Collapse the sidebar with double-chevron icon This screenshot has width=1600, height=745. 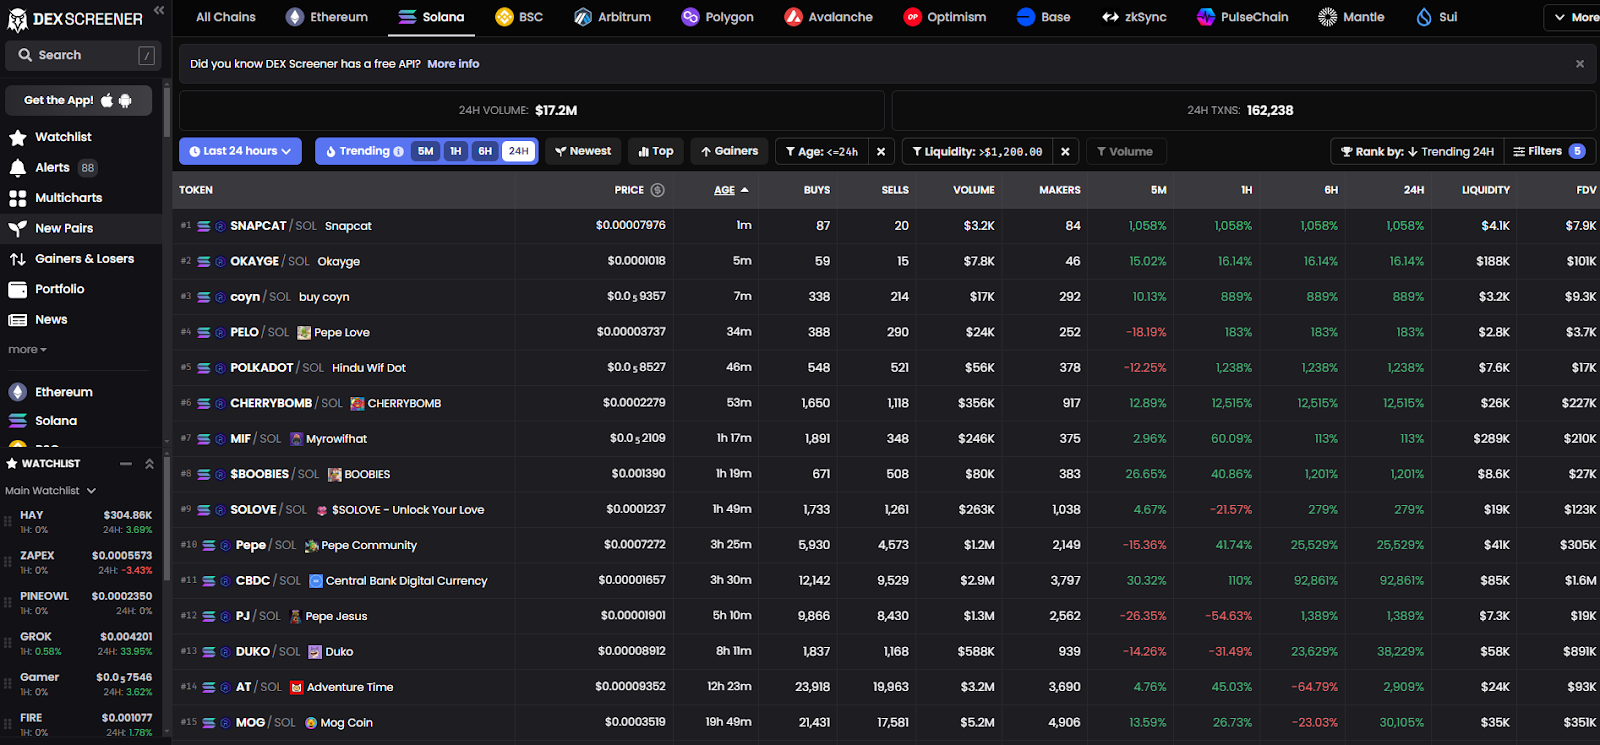[x=159, y=10]
